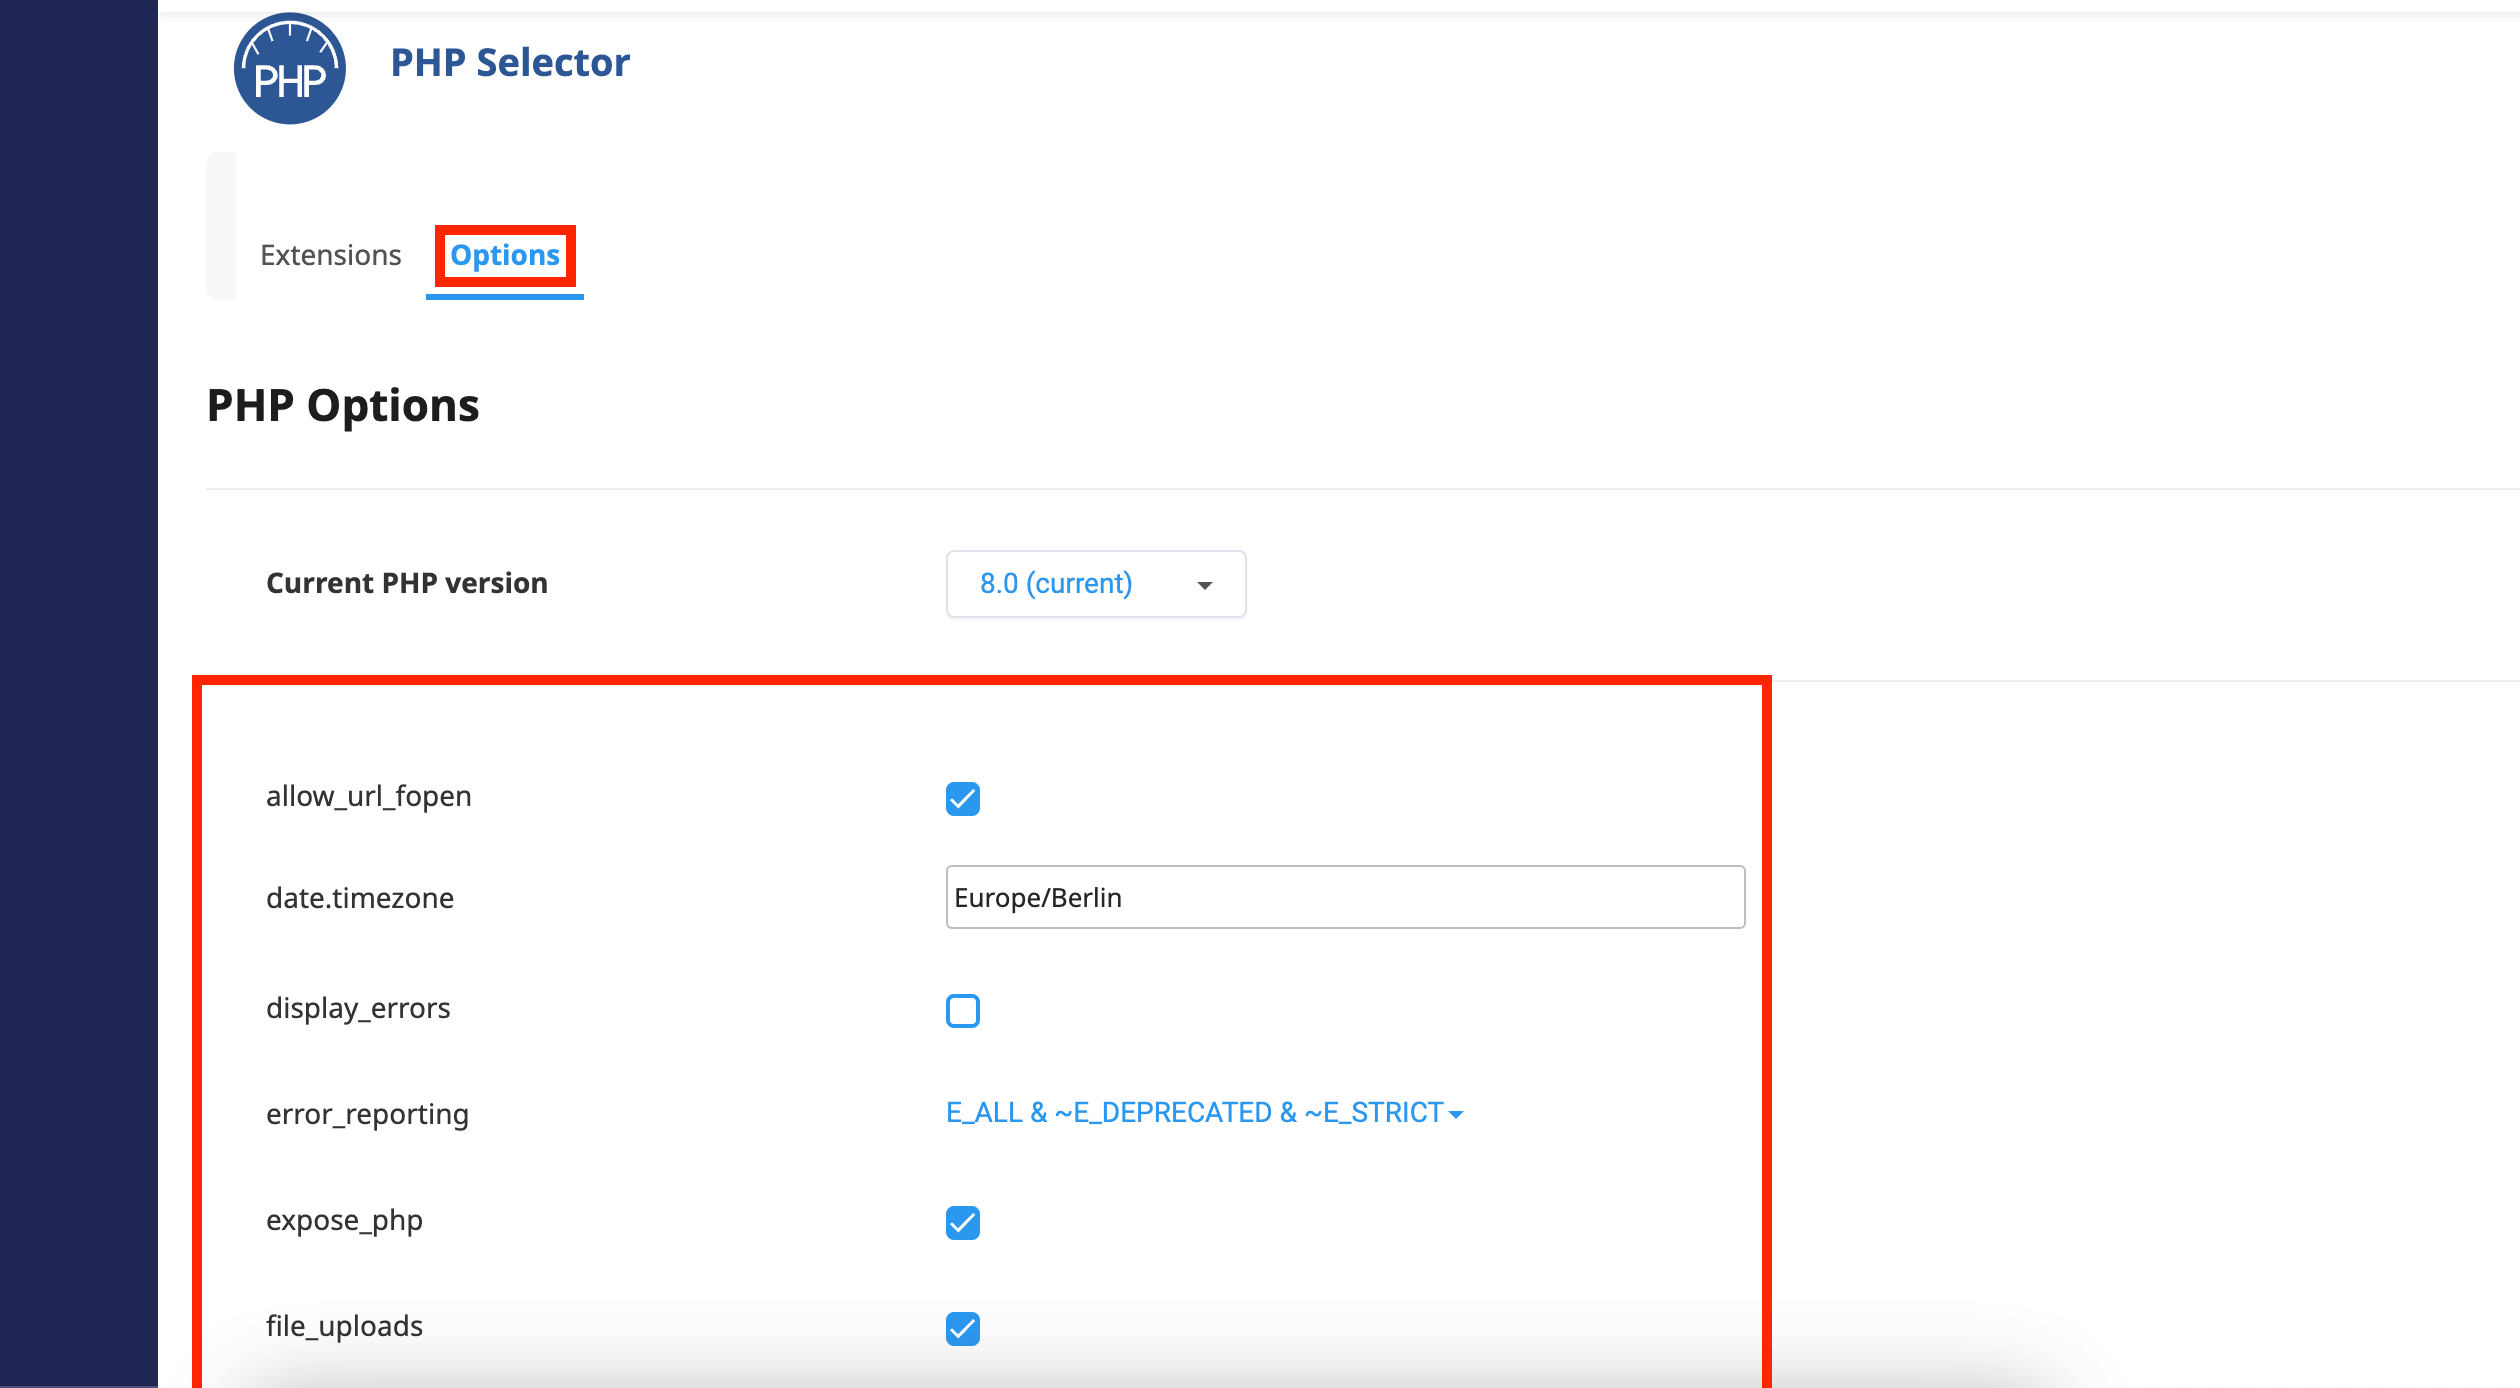The height and width of the screenshot is (1388, 2520).
Task: Open the Extensions tab
Action: click(x=331, y=255)
